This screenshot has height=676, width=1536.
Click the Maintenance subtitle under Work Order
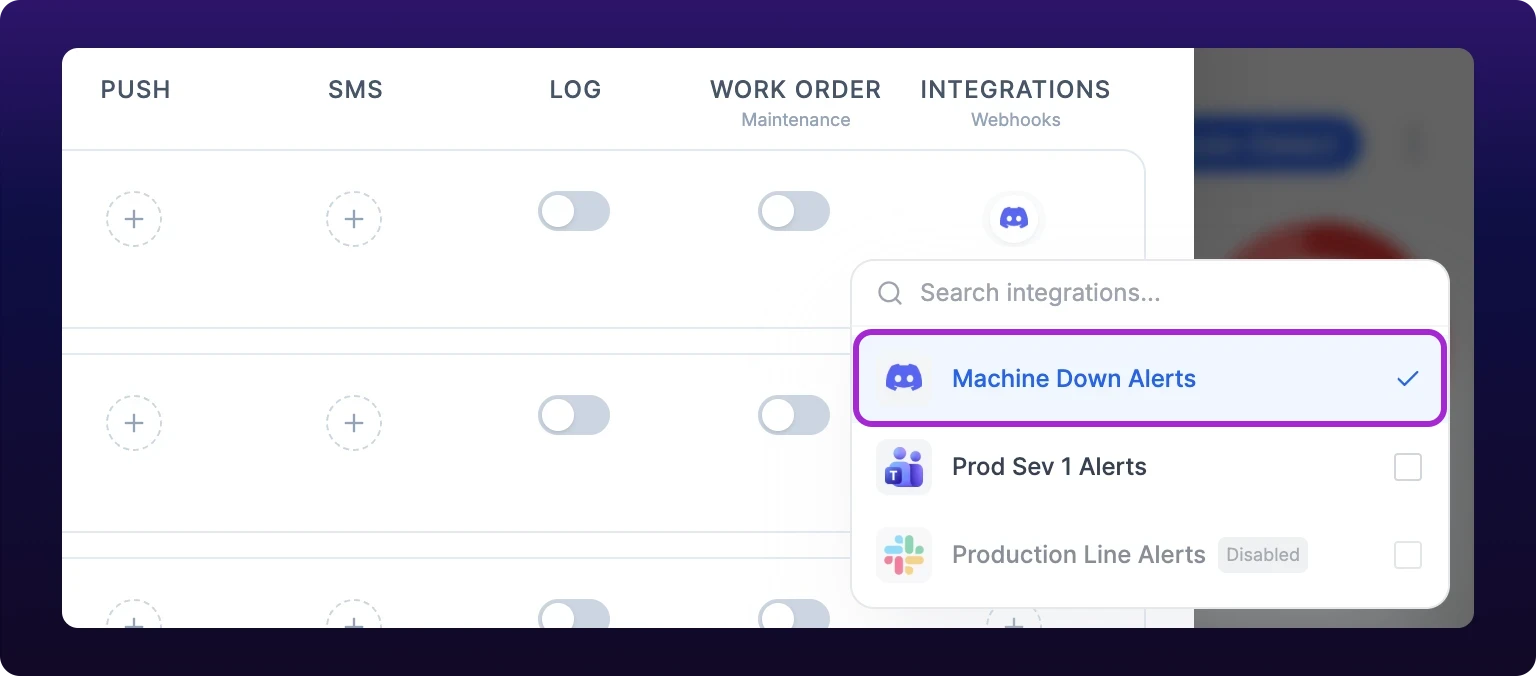(796, 120)
